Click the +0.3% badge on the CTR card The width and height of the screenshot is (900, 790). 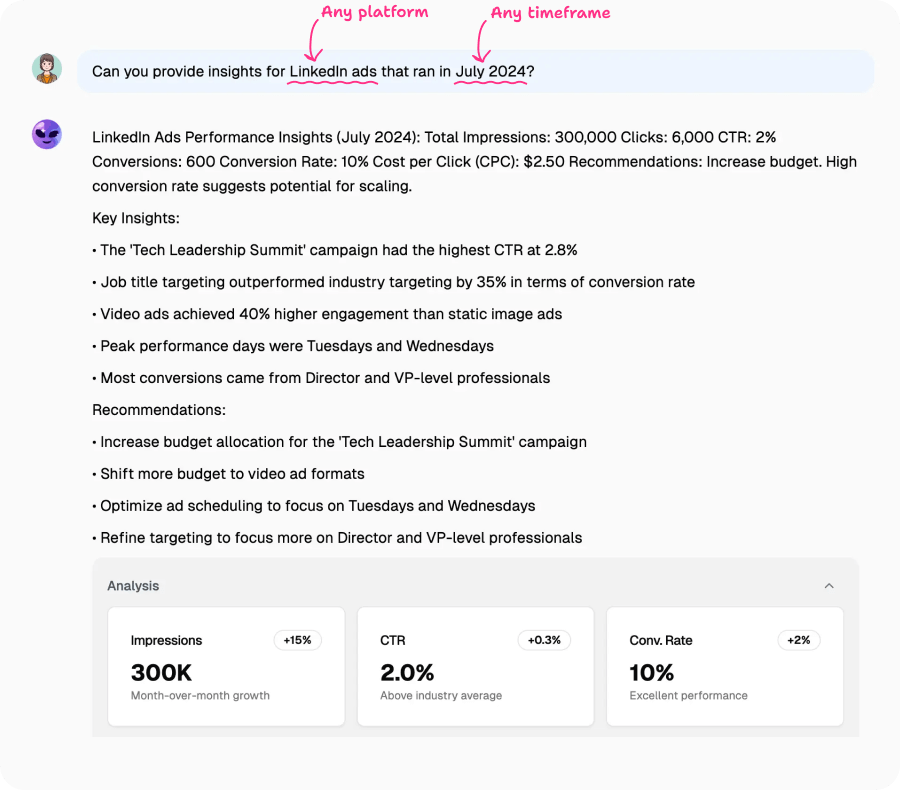[544, 640]
